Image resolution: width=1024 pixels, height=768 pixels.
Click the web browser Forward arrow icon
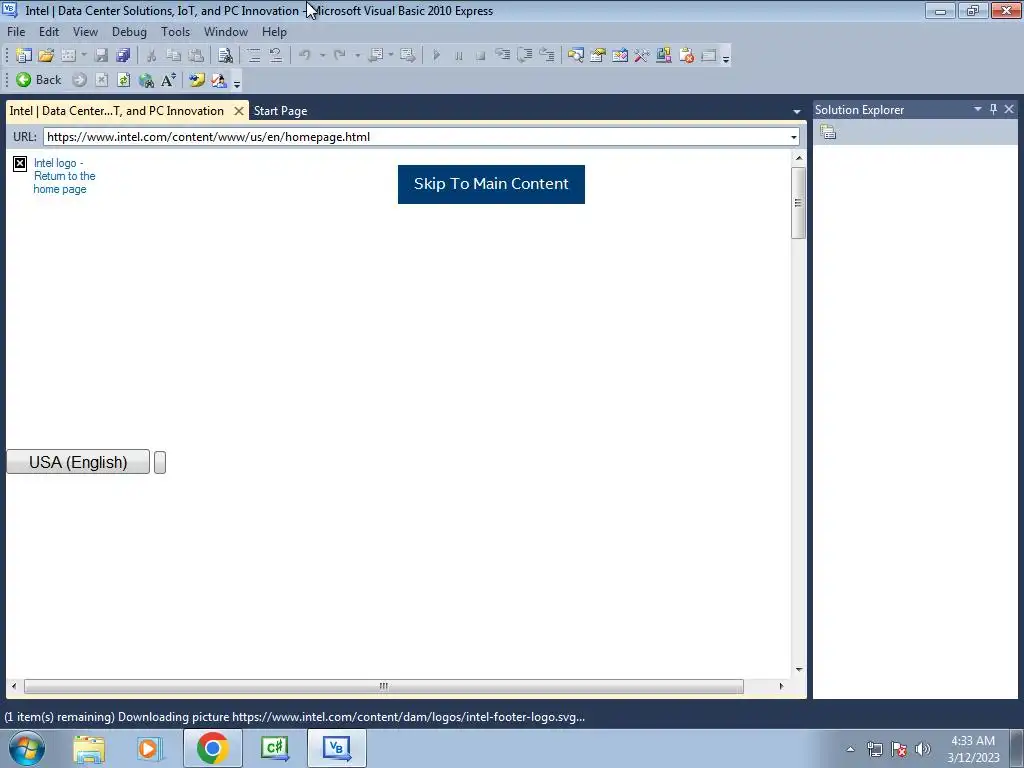[x=79, y=80]
